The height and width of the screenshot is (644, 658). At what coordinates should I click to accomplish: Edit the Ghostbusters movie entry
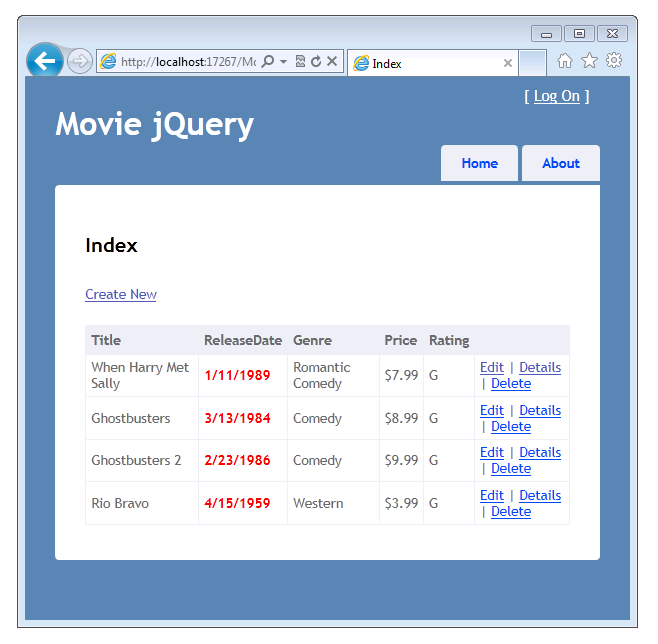[x=492, y=410]
